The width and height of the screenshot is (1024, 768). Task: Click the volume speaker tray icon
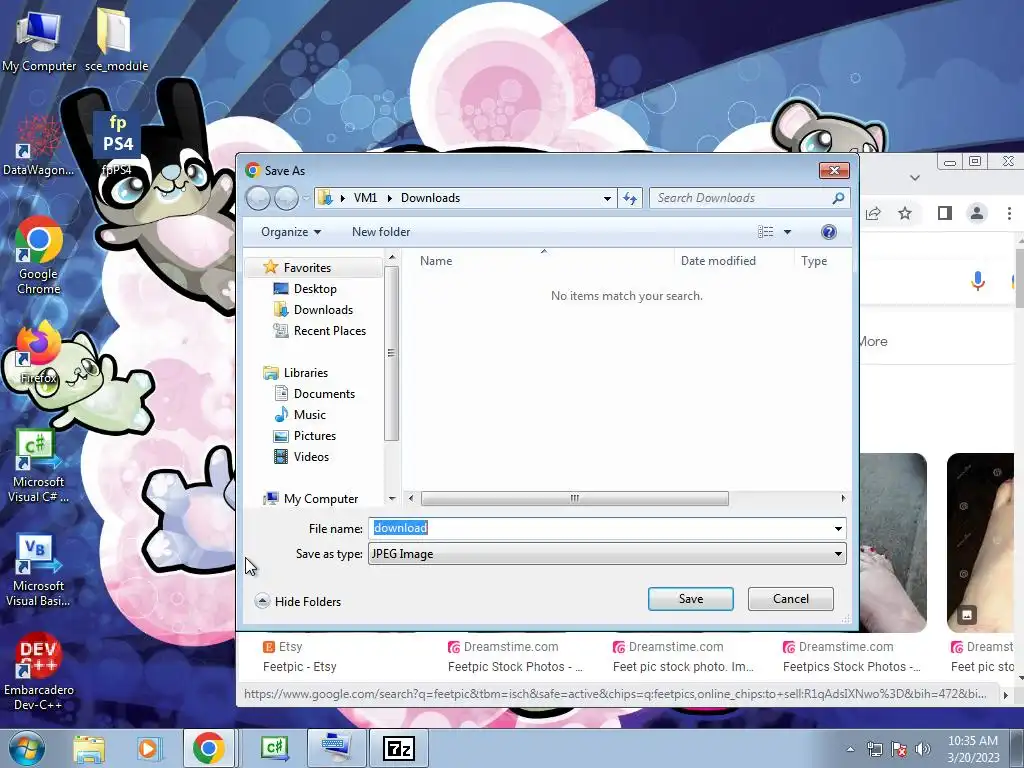(x=923, y=749)
